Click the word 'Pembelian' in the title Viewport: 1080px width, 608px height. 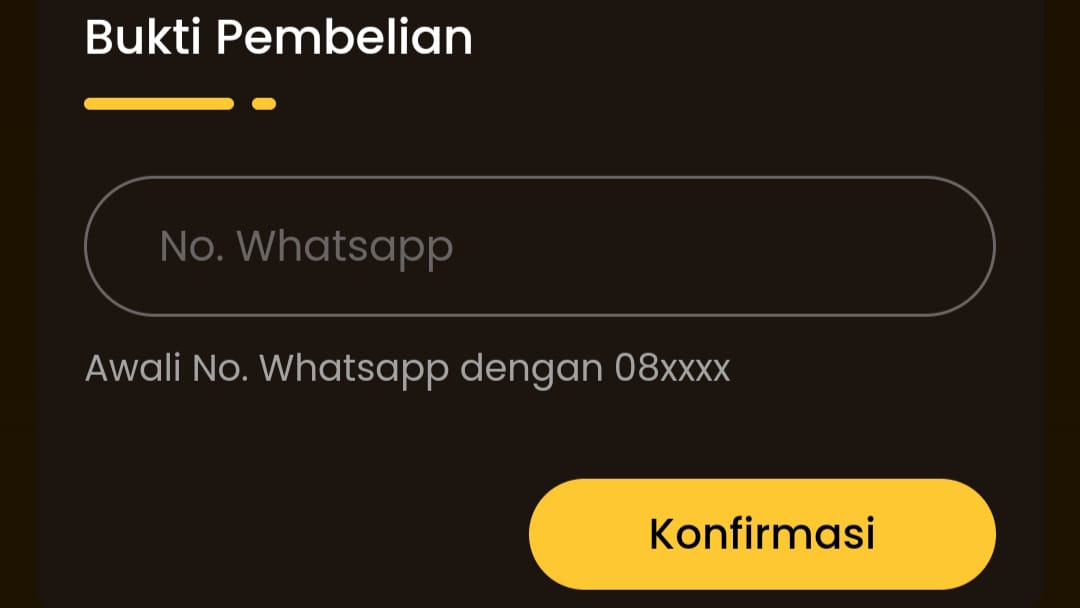344,37
